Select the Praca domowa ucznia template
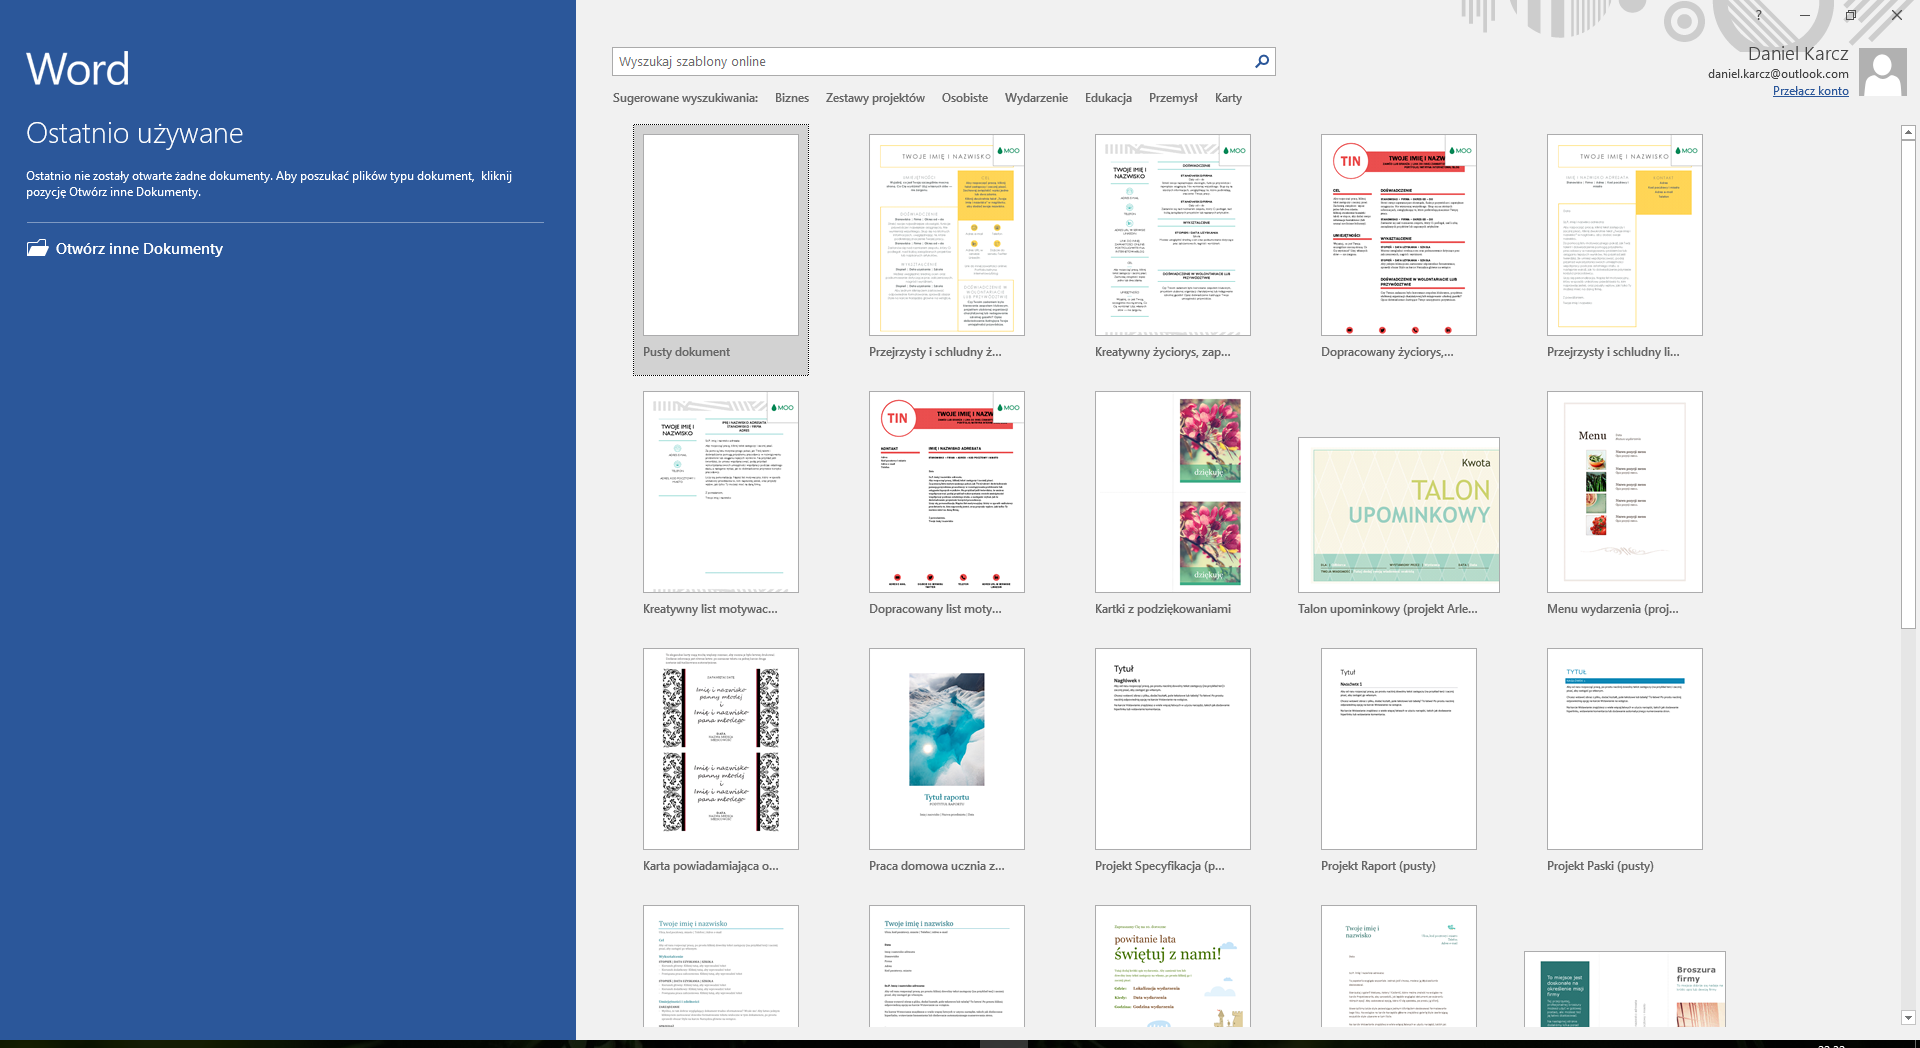The width and height of the screenshot is (1920, 1048). click(946, 749)
